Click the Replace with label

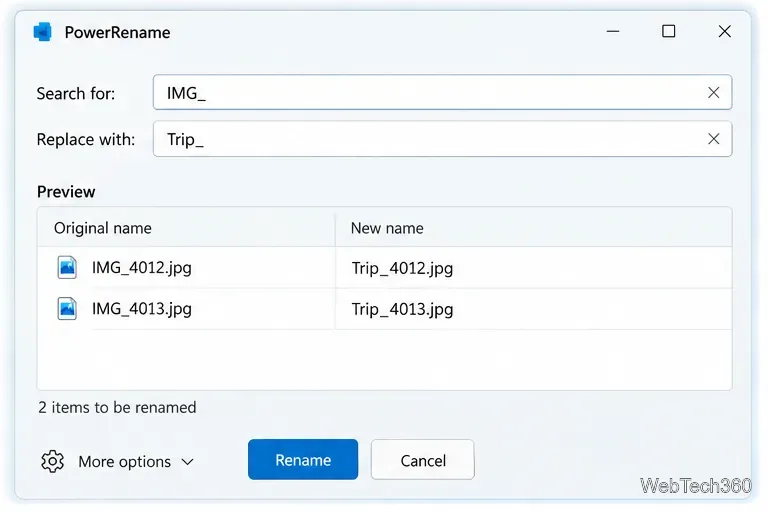(x=86, y=140)
